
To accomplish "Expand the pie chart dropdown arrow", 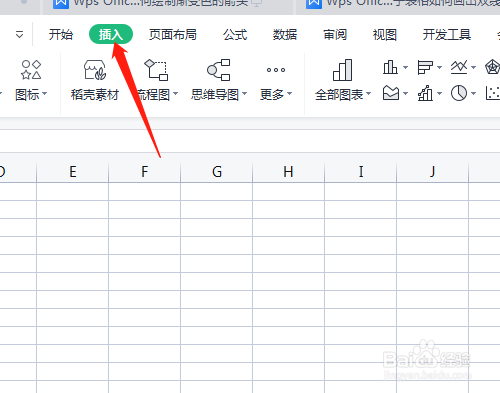I will [473, 93].
